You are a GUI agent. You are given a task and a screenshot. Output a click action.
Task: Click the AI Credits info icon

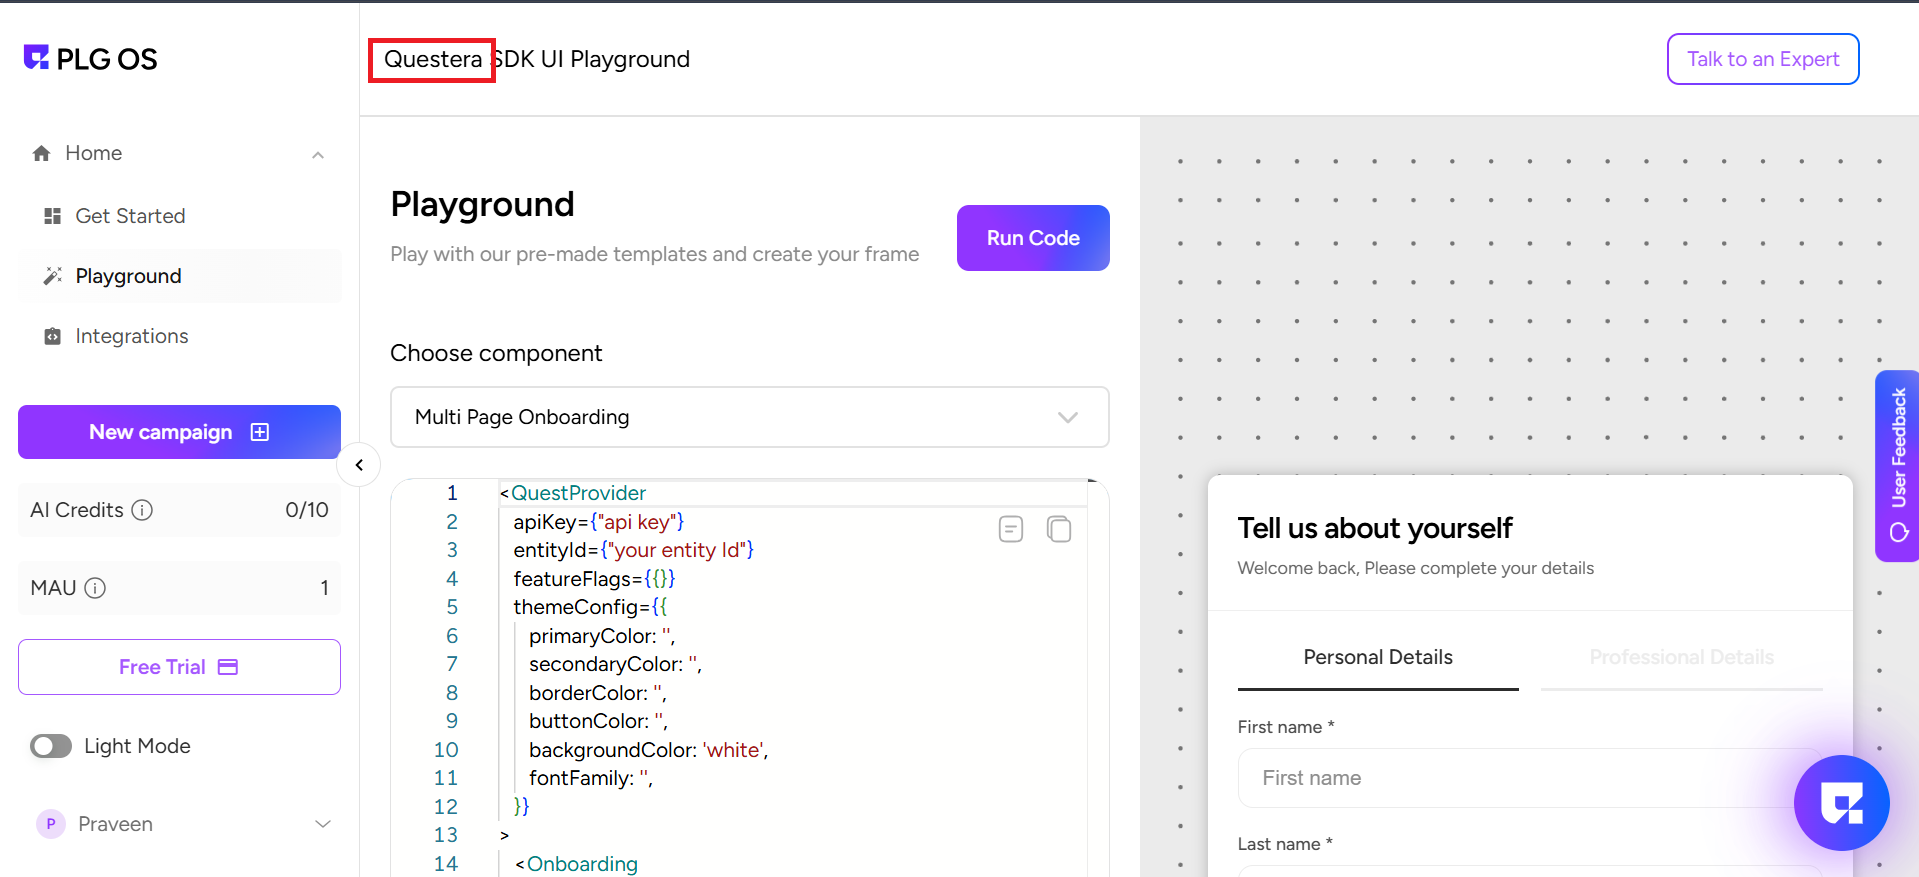(x=143, y=510)
